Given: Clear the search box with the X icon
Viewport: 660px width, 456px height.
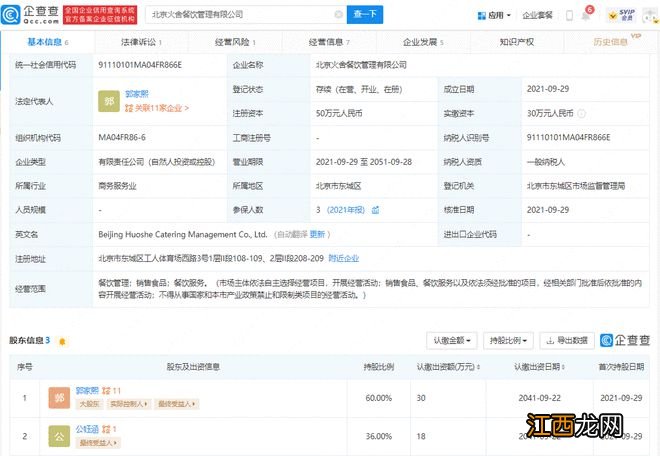Looking at the screenshot, I should click(338, 15).
